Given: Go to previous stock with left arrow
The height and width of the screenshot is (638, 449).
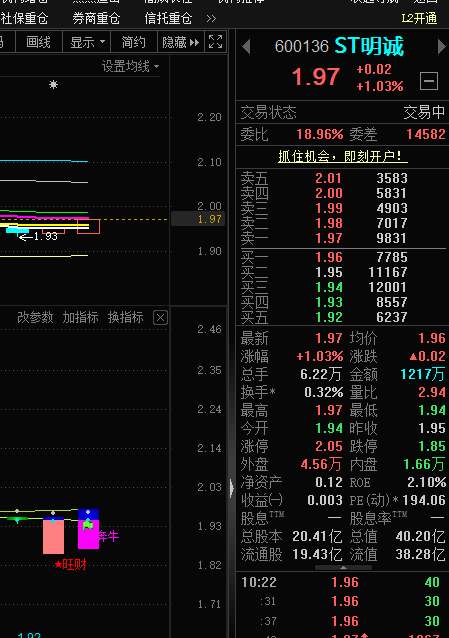Looking at the screenshot, I should coord(246,46).
